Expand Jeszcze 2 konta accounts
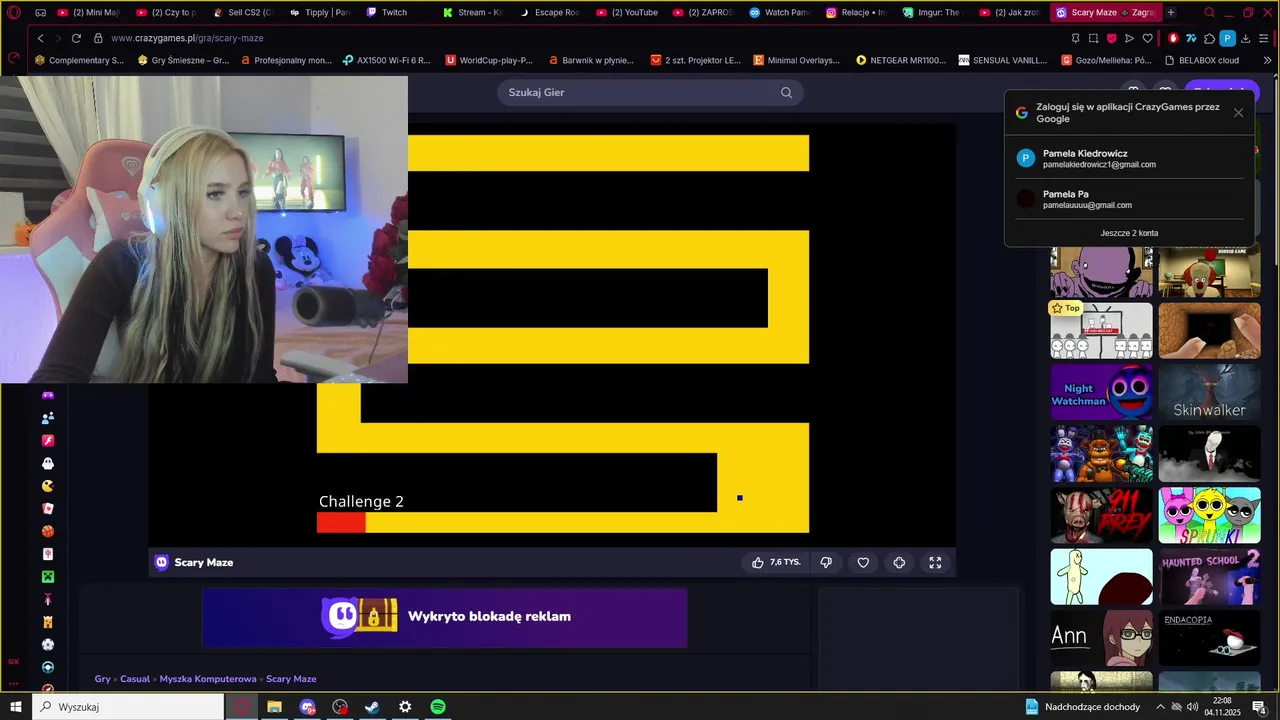This screenshot has height=720, width=1280. pos(1129,233)
